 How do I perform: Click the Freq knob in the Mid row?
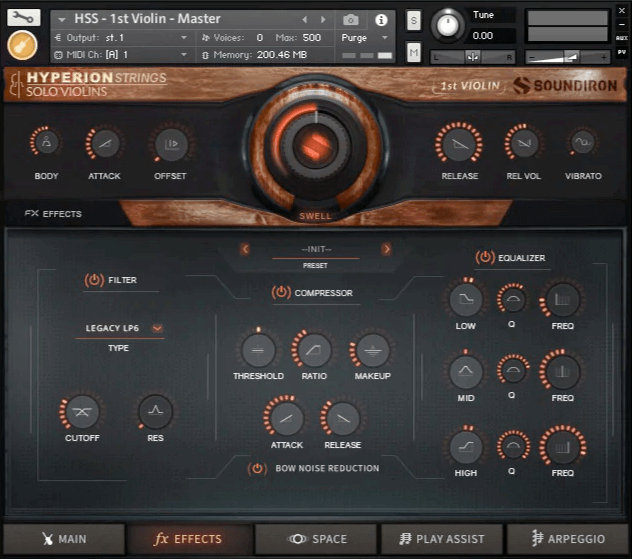(x=562, y=371)
